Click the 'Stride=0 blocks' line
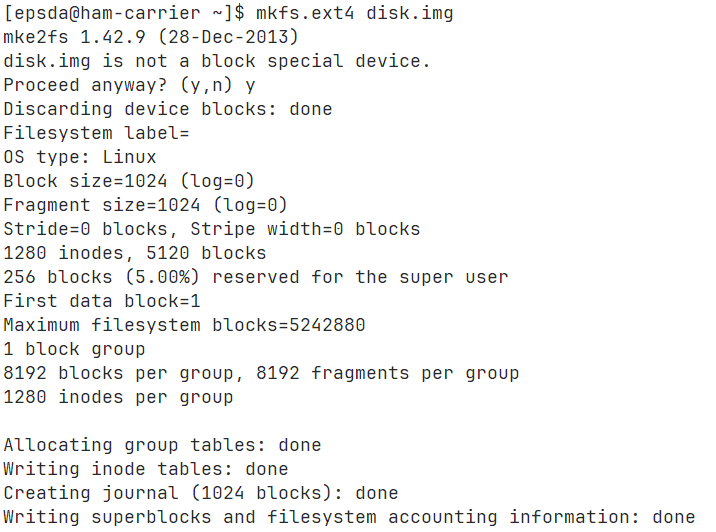 (211, 229)
